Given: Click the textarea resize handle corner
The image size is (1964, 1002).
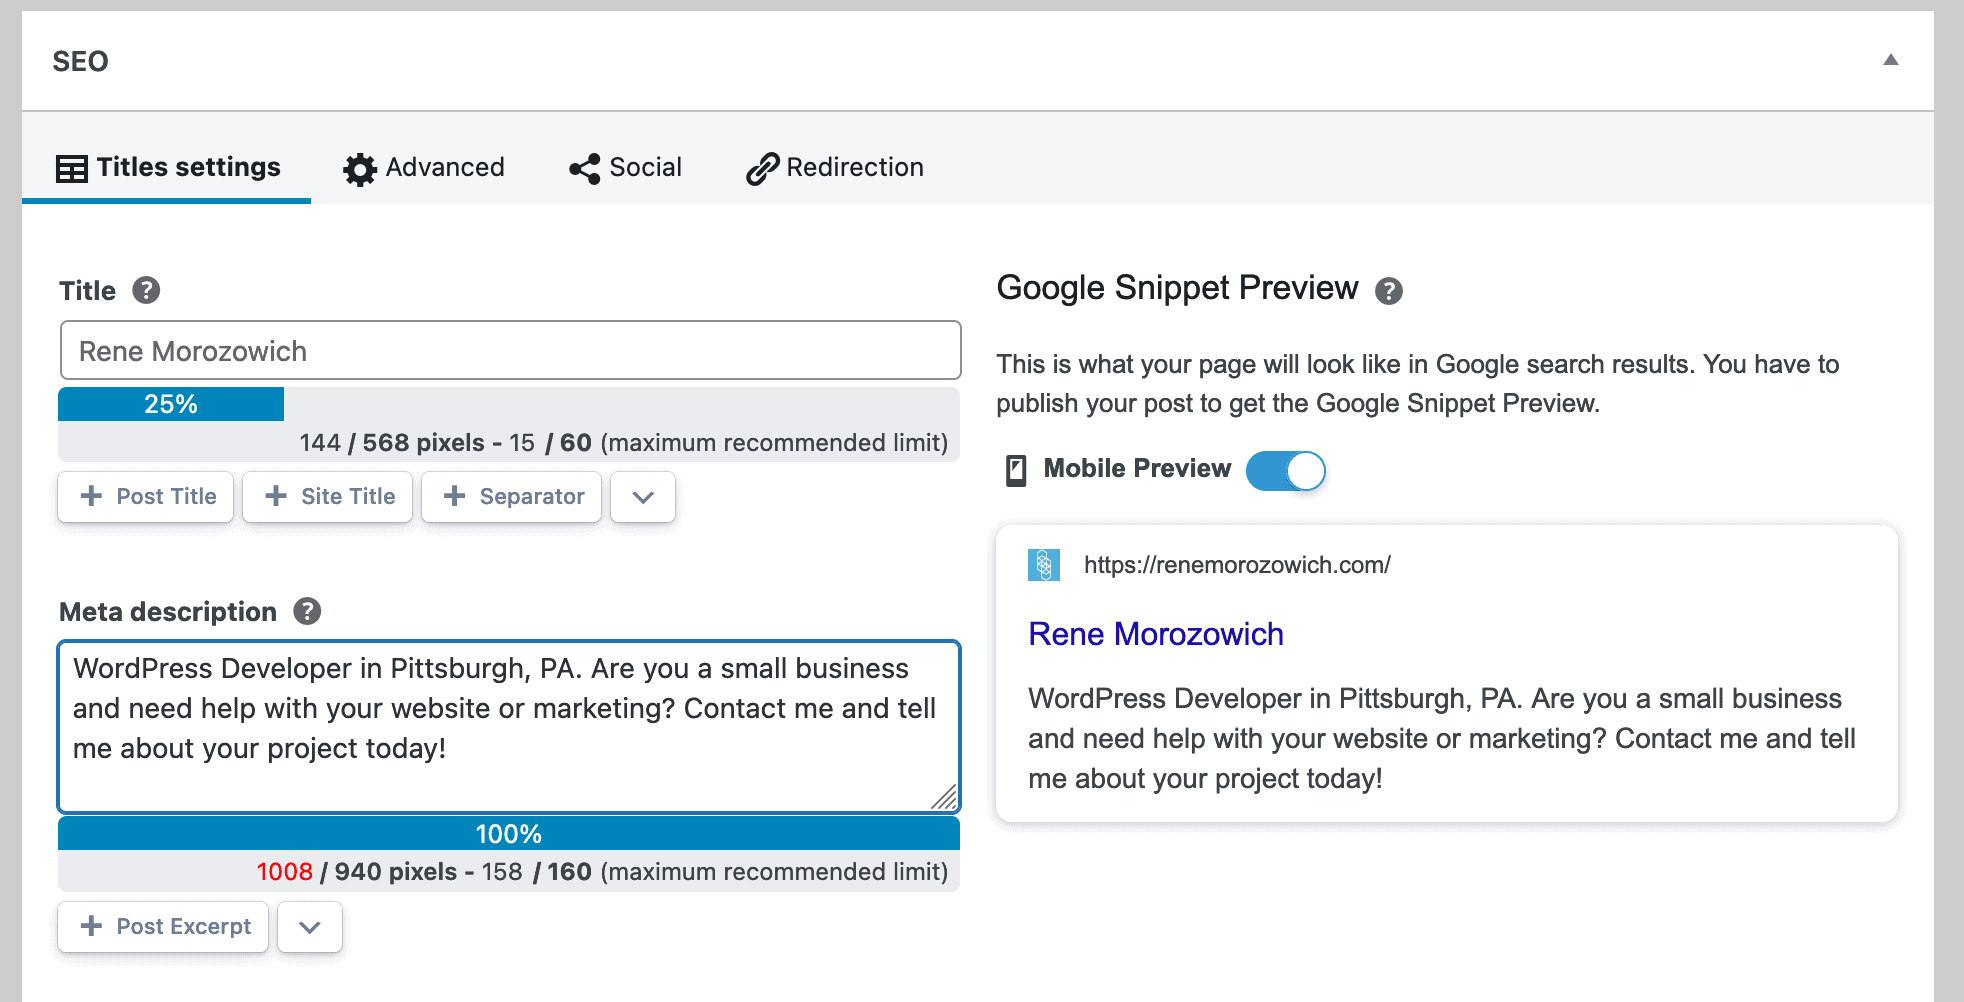Looking at the screenshot, I should [945, 797].
